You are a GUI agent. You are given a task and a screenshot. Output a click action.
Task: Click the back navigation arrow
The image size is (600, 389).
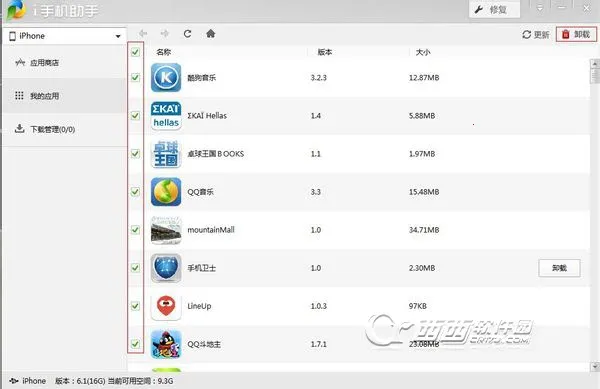[x=143, y=34]
